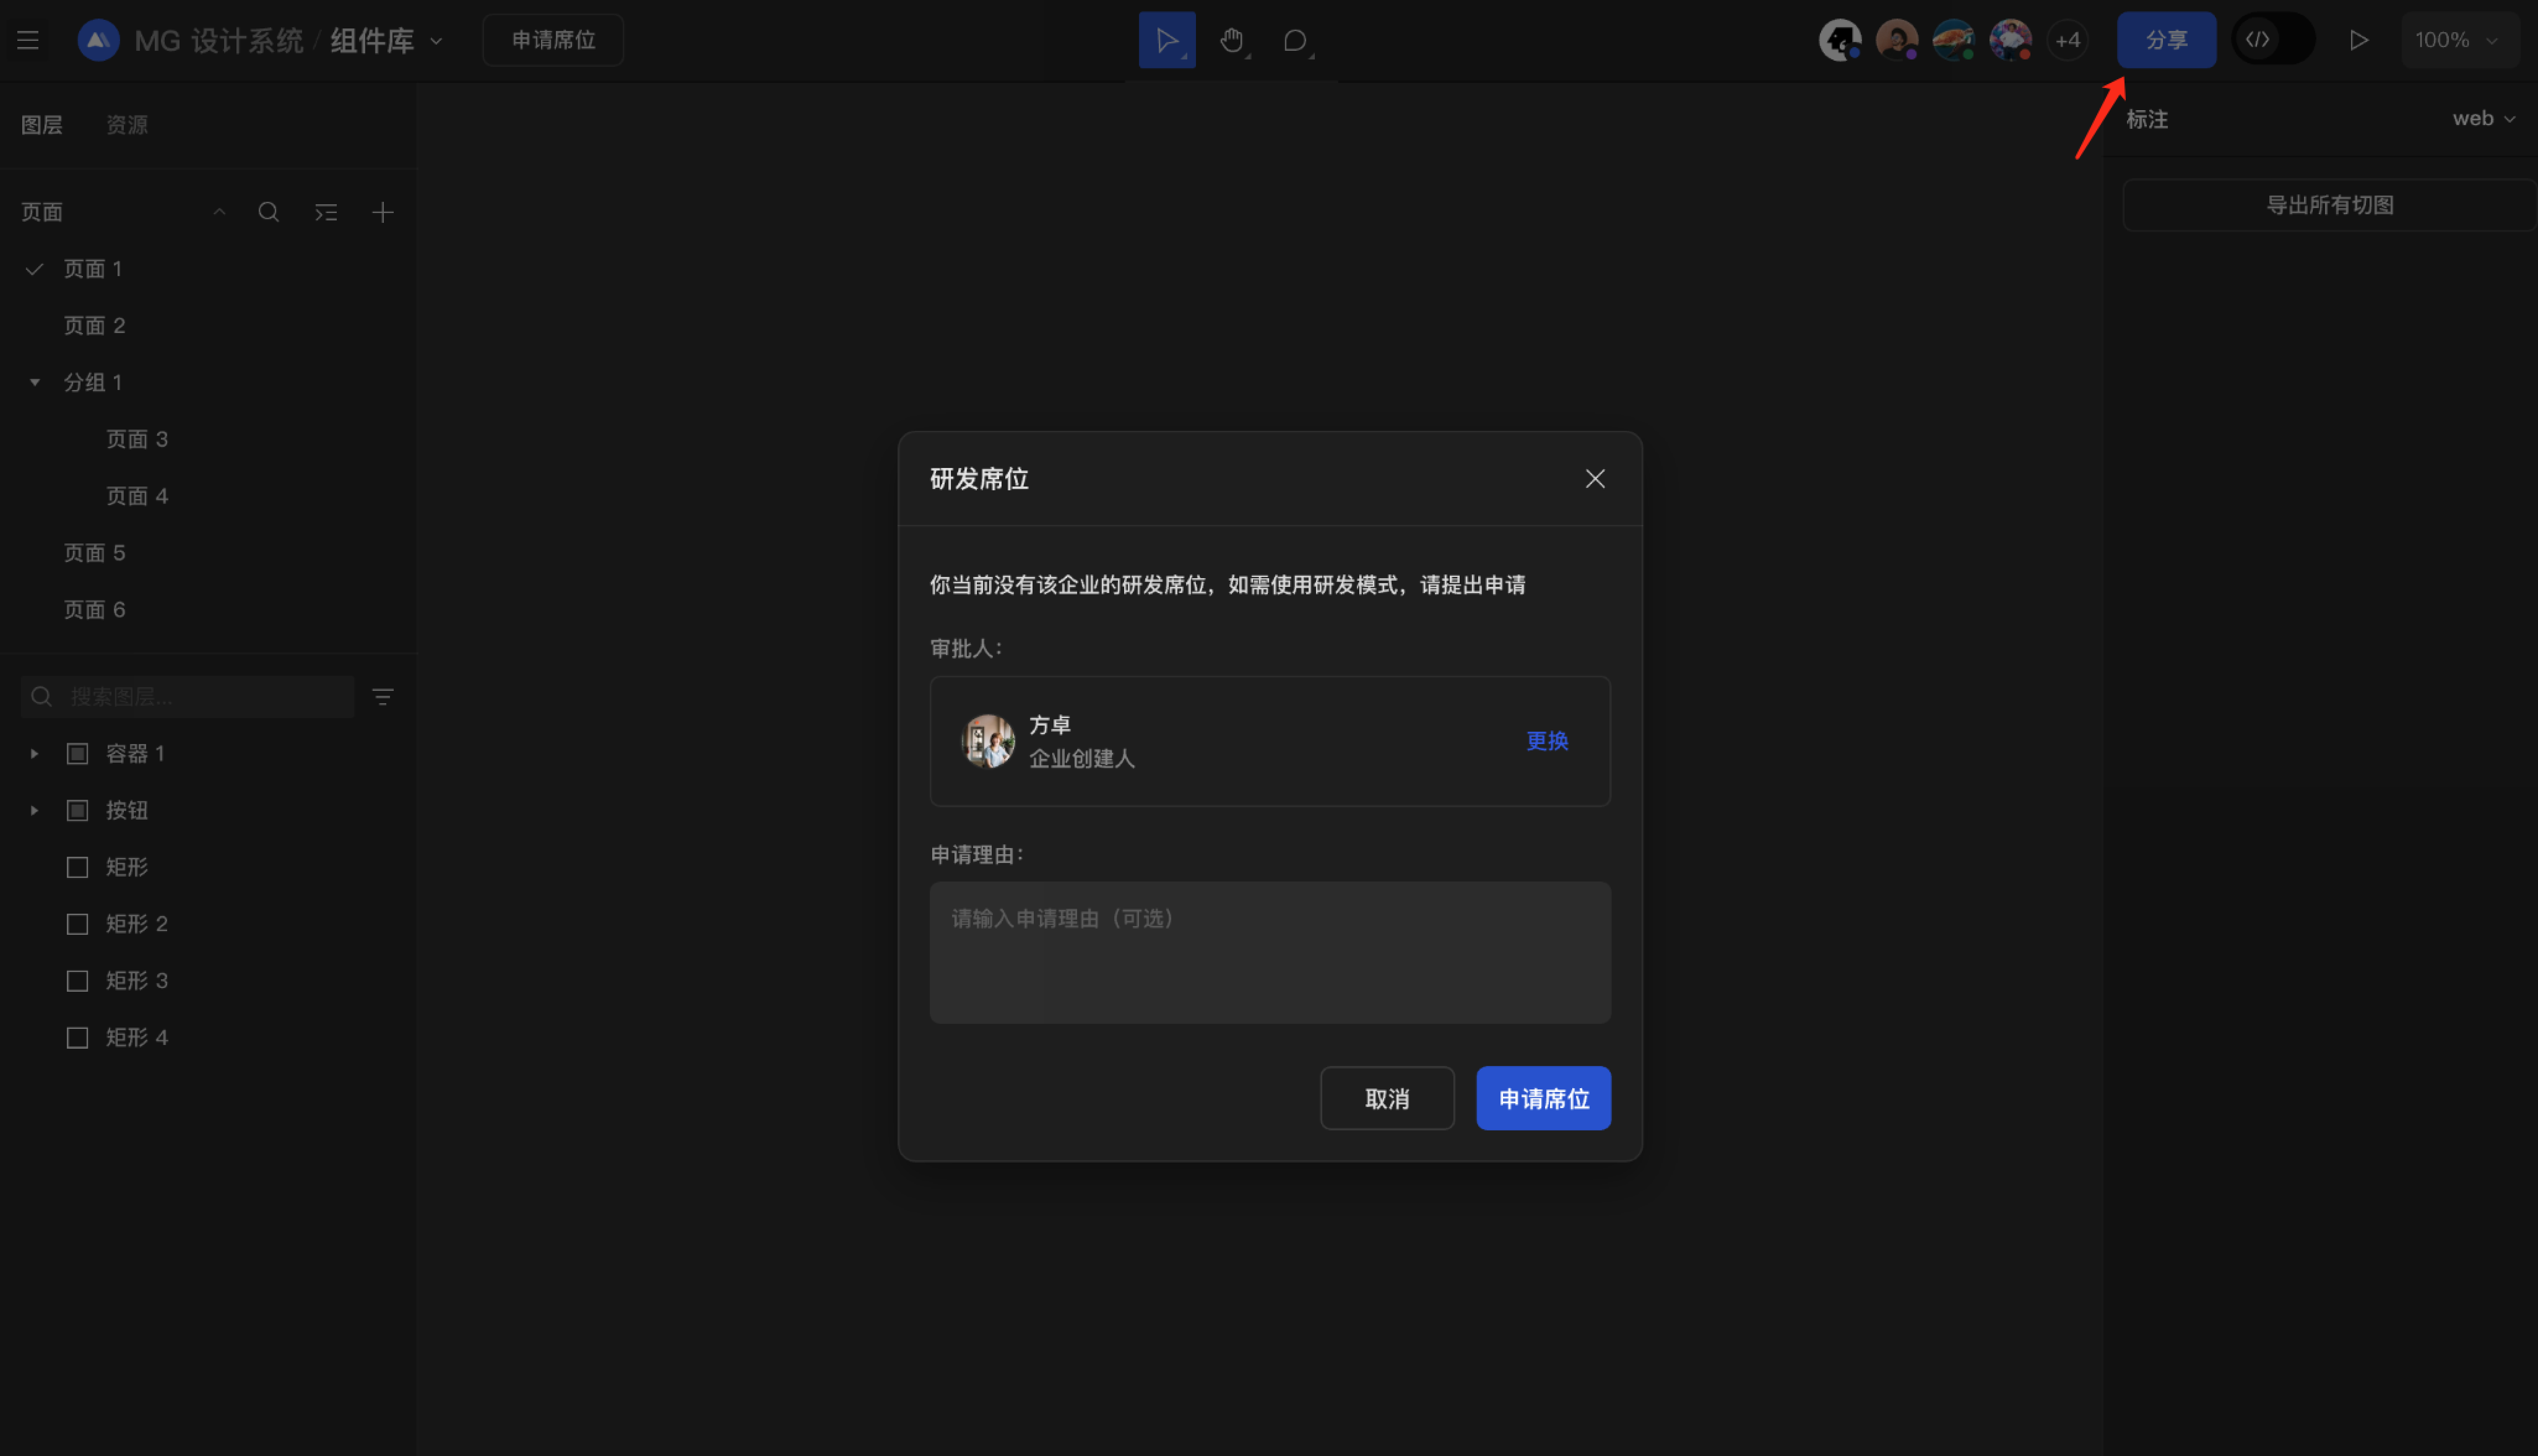Select 页面 3 in page list
Image resolution: width=2538 pixels, height=1456 pixels.
click(208, 439)
